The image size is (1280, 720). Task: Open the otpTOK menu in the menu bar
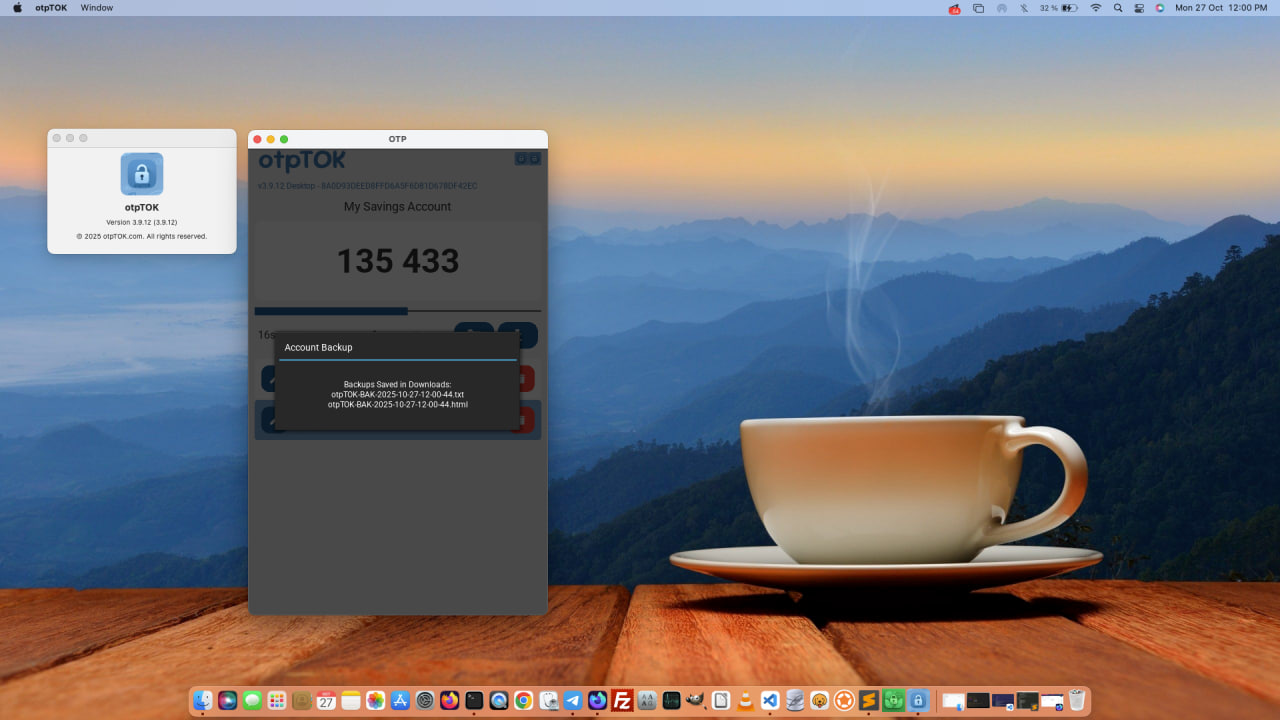pos(52,7)
